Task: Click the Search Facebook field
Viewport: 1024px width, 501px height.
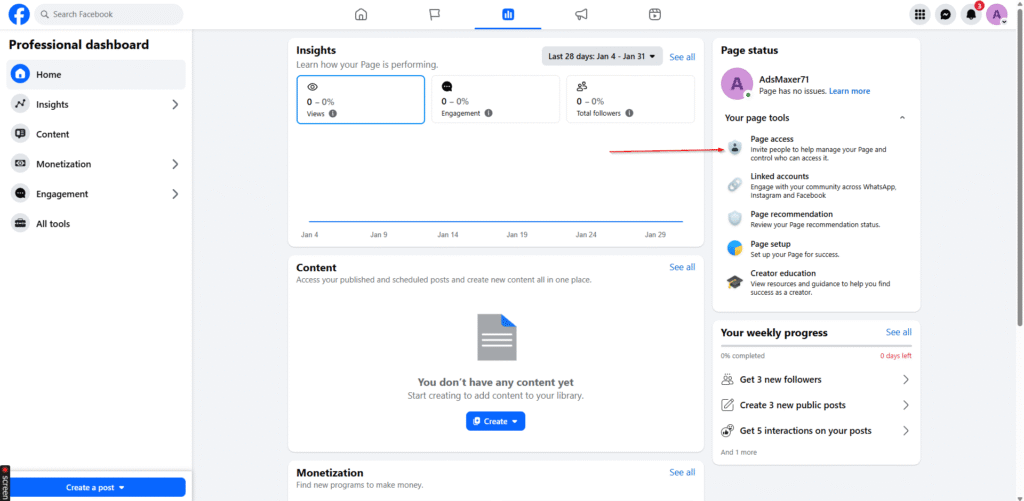Action: pos(110,14)
